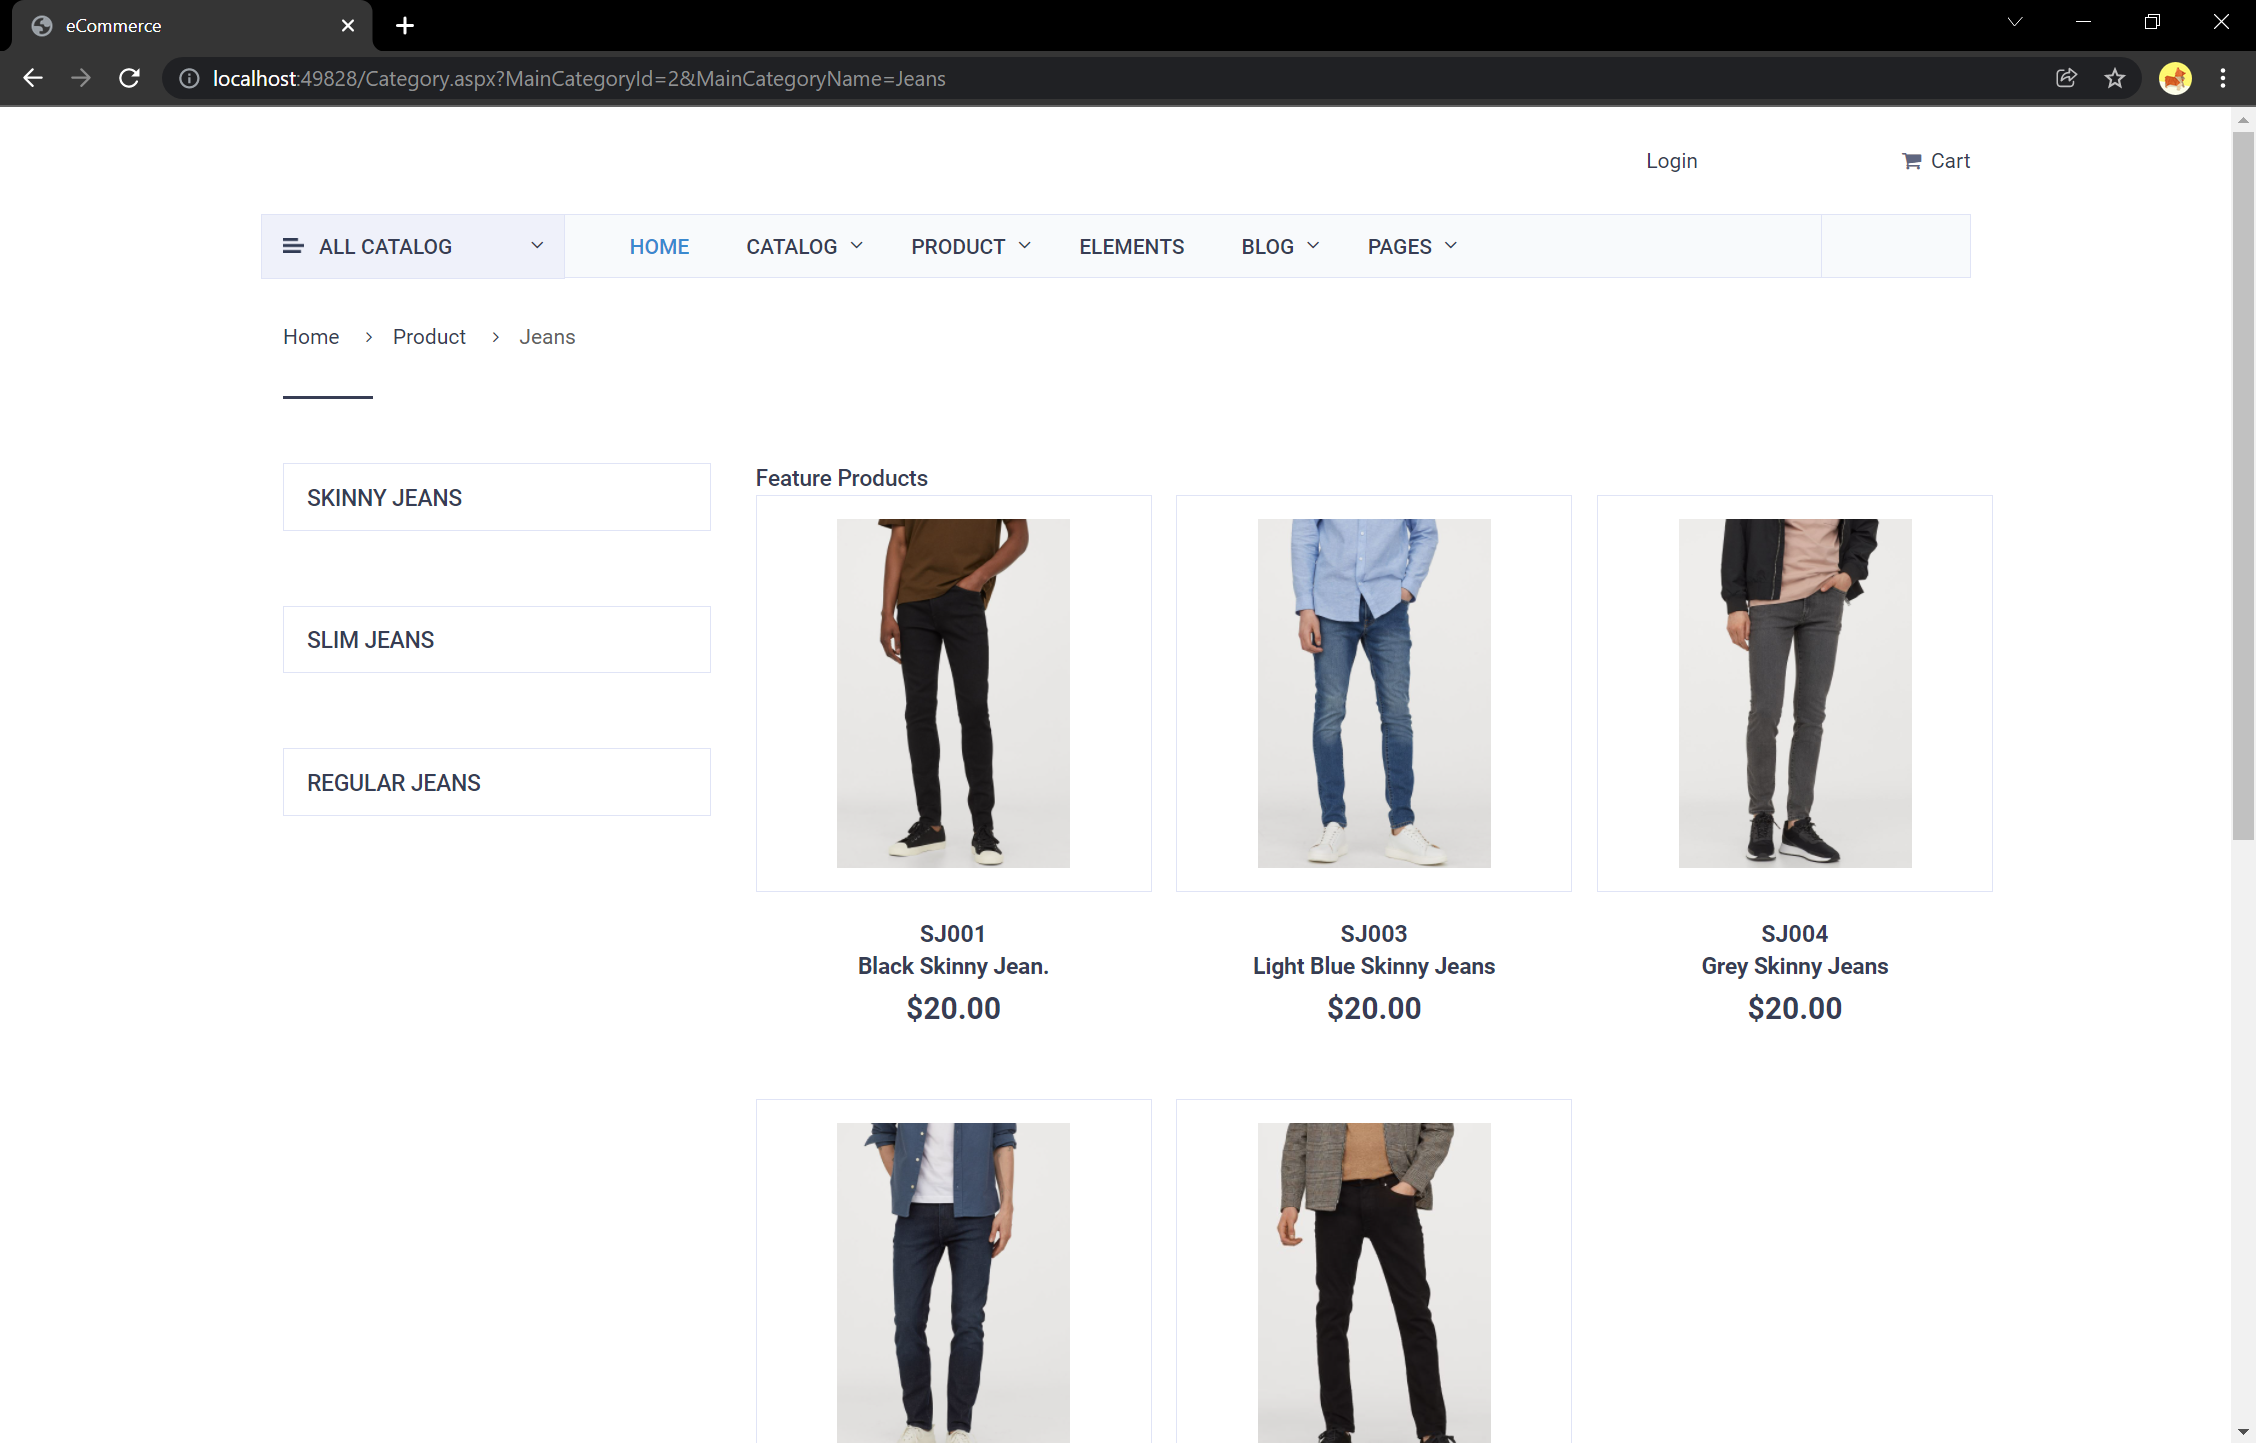Click the eCommerce browser tab
This screenshot has height=1443, width=2256.
[x=192, y=26]
